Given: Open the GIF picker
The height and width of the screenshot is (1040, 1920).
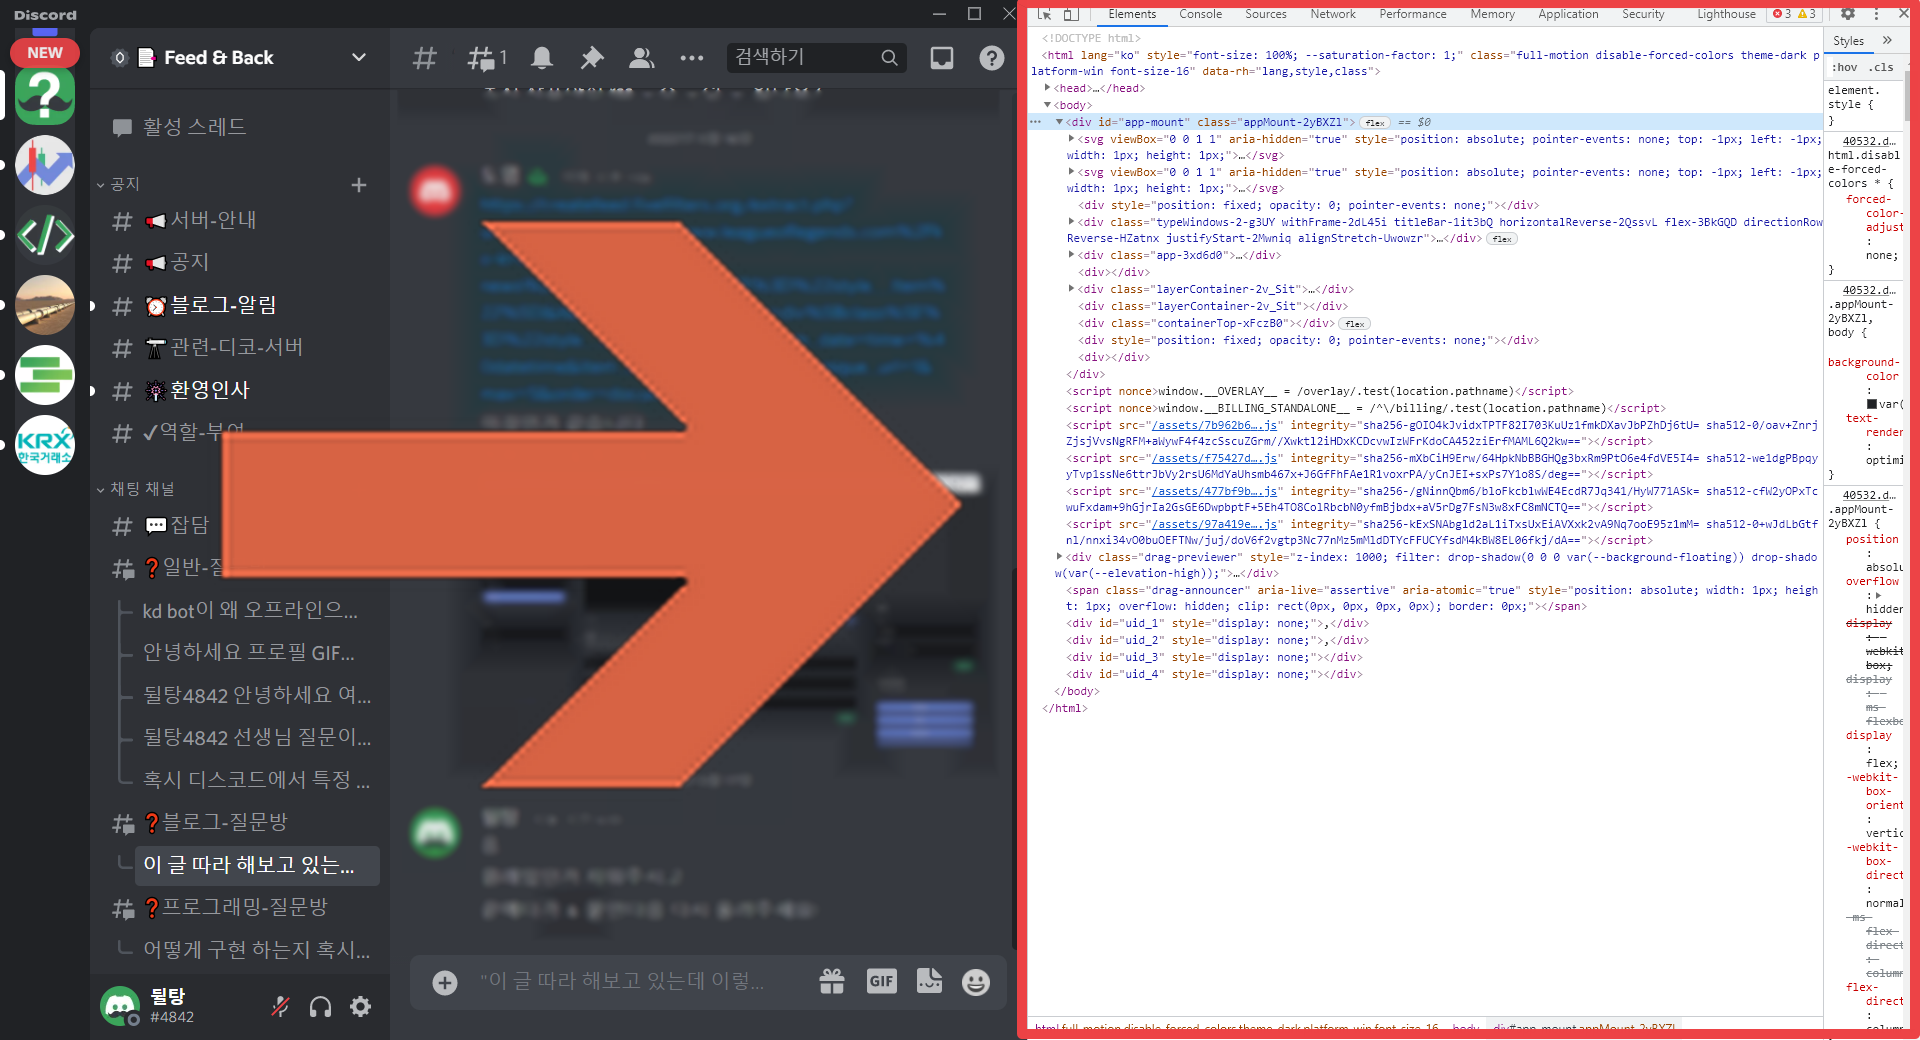Looking at the screenshot, I should point(881,981).
